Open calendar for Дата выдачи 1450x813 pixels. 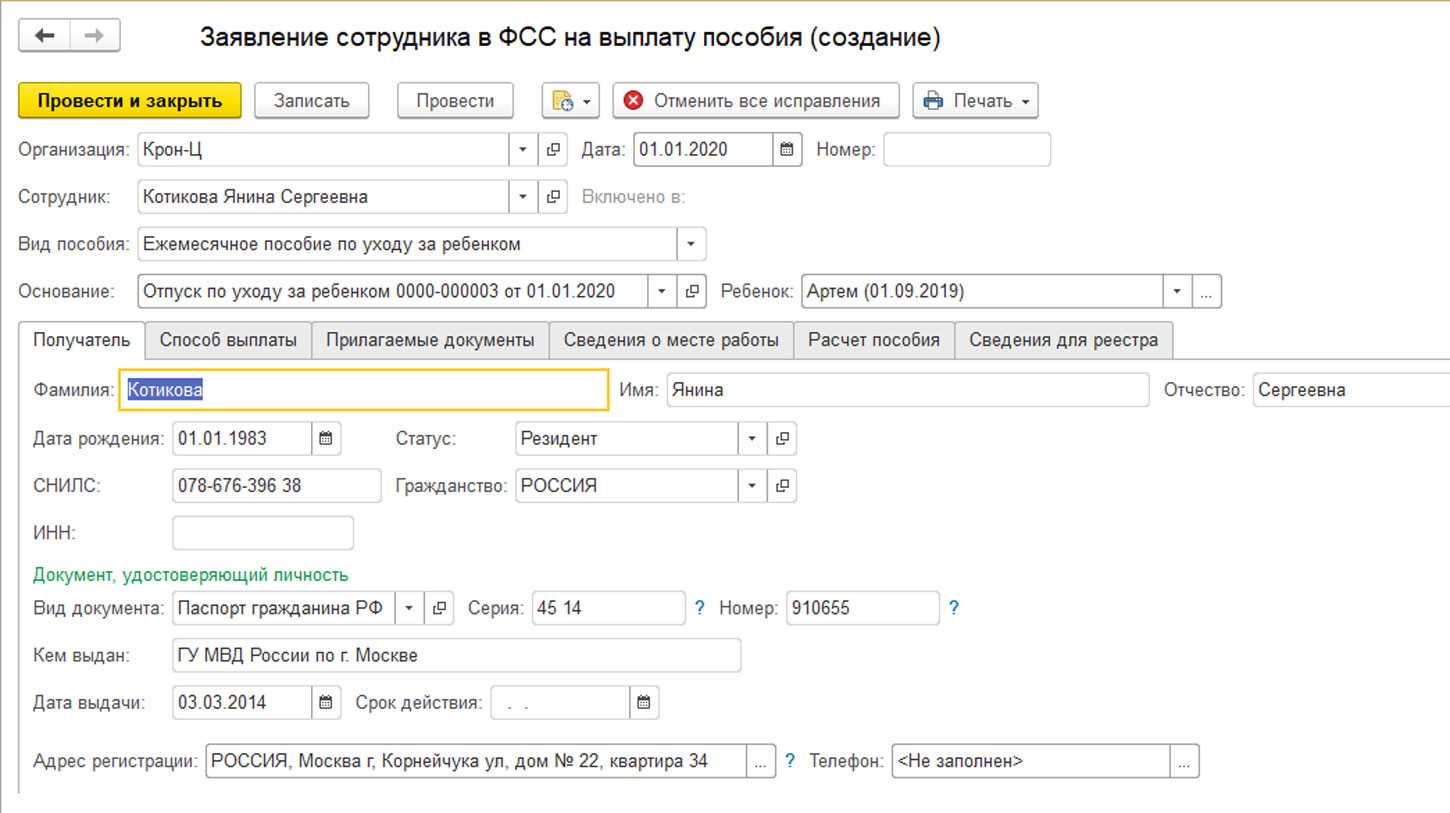click(x=326, y=702)
